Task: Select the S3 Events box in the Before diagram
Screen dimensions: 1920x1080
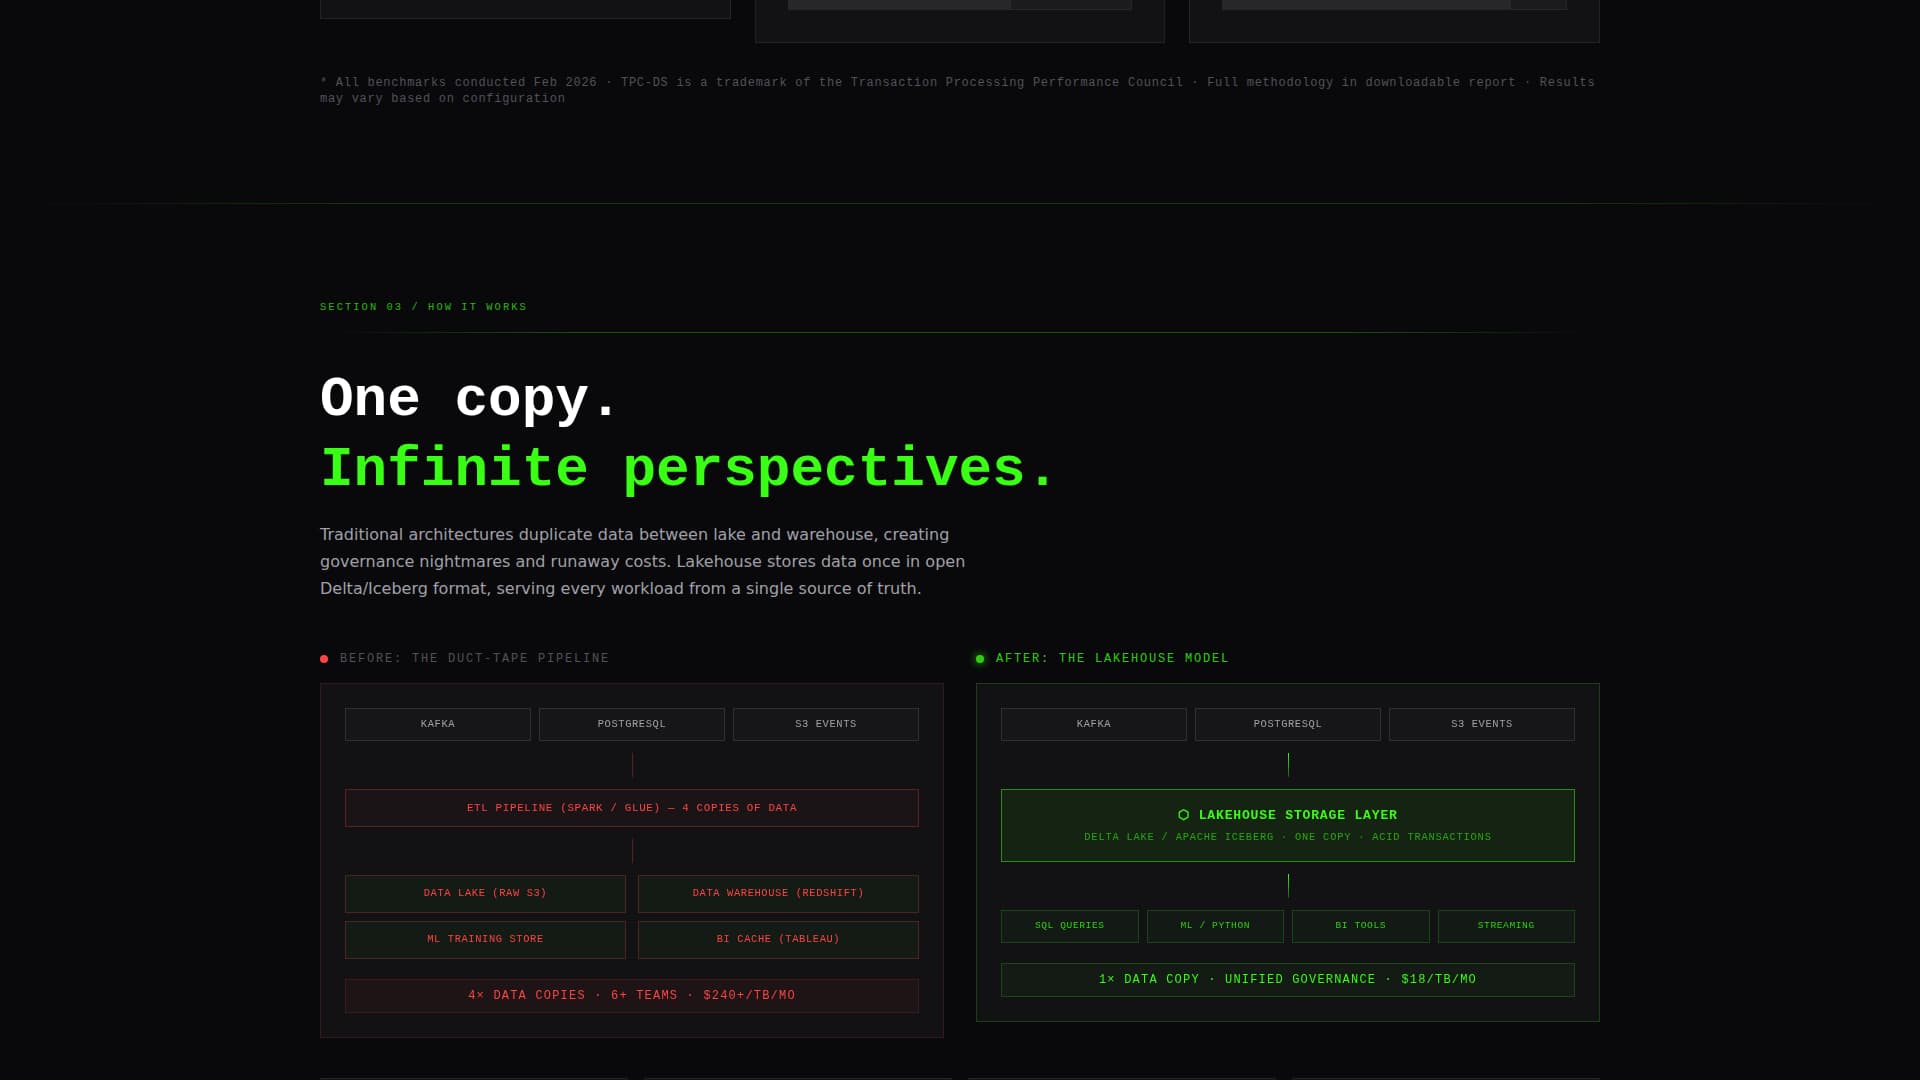Action: (826, 724)
